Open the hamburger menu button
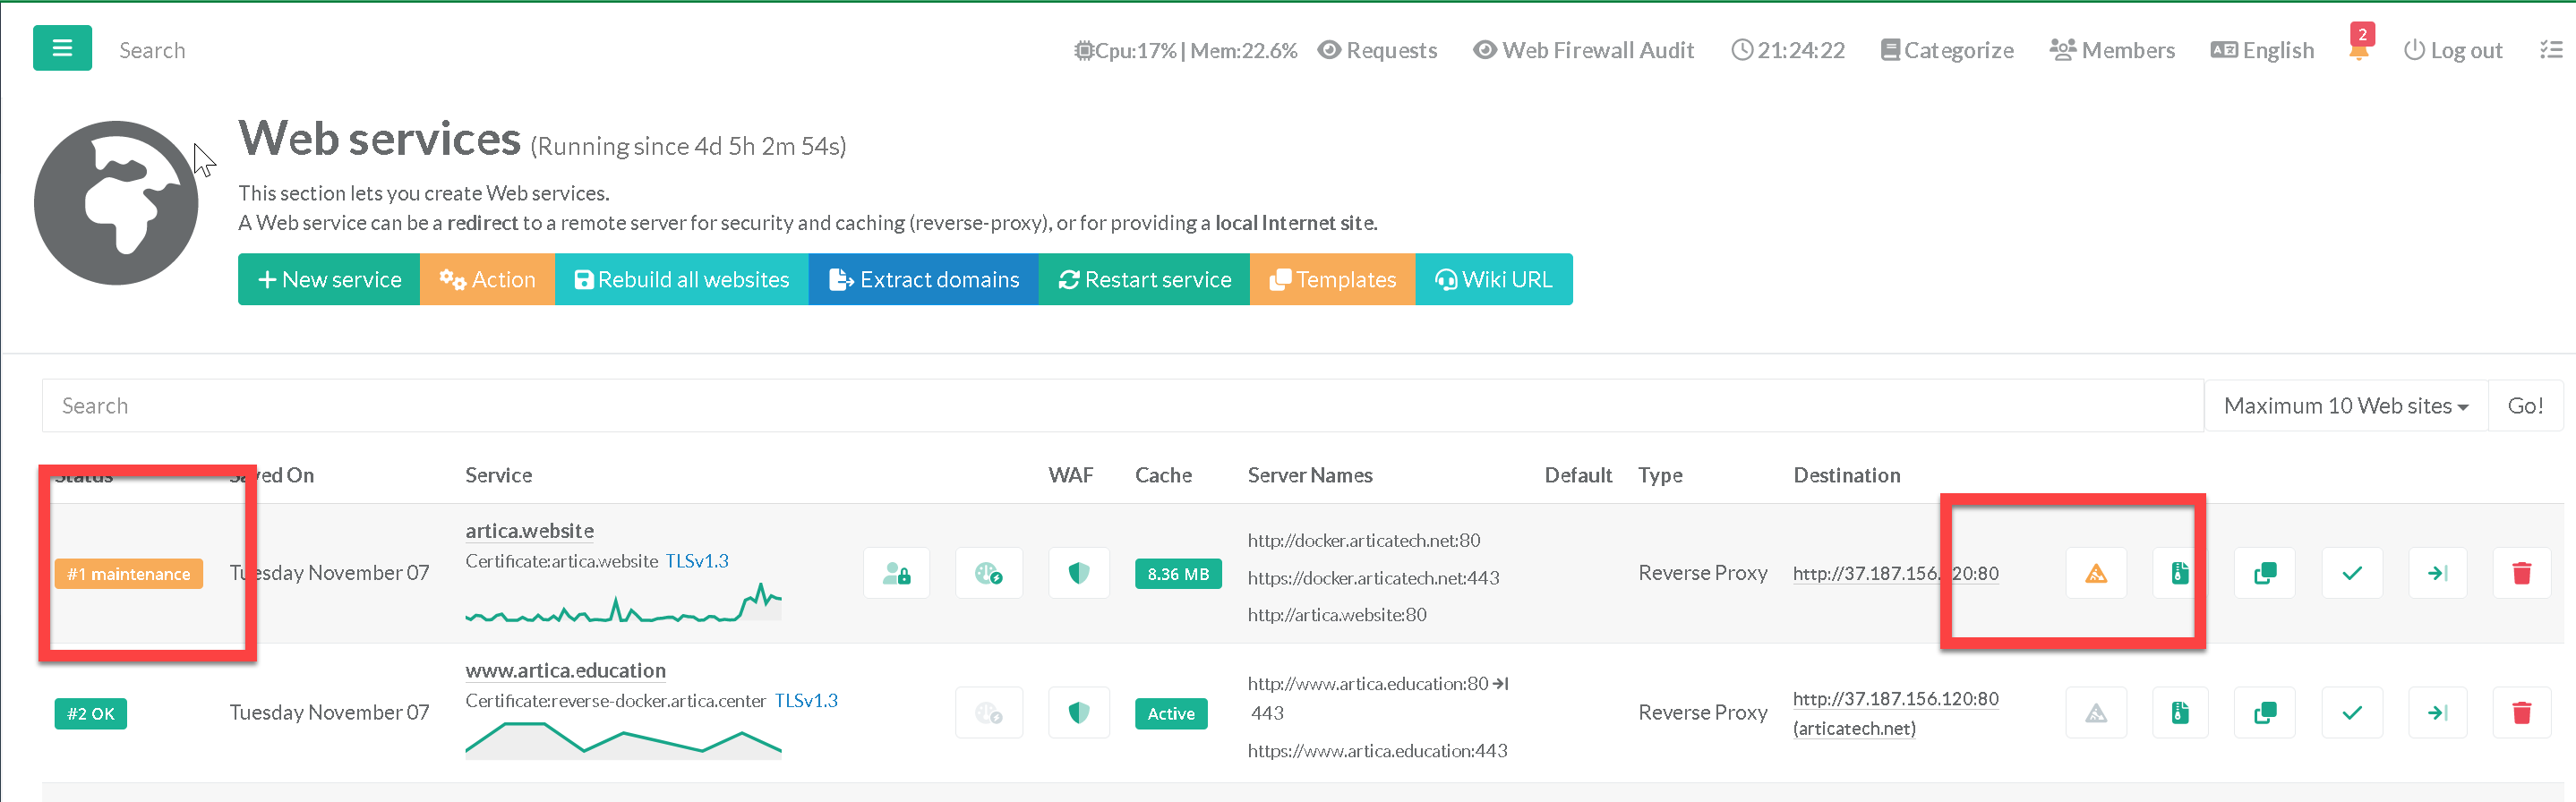Screen dimensions: 2576x802 [x=62, y=48]
